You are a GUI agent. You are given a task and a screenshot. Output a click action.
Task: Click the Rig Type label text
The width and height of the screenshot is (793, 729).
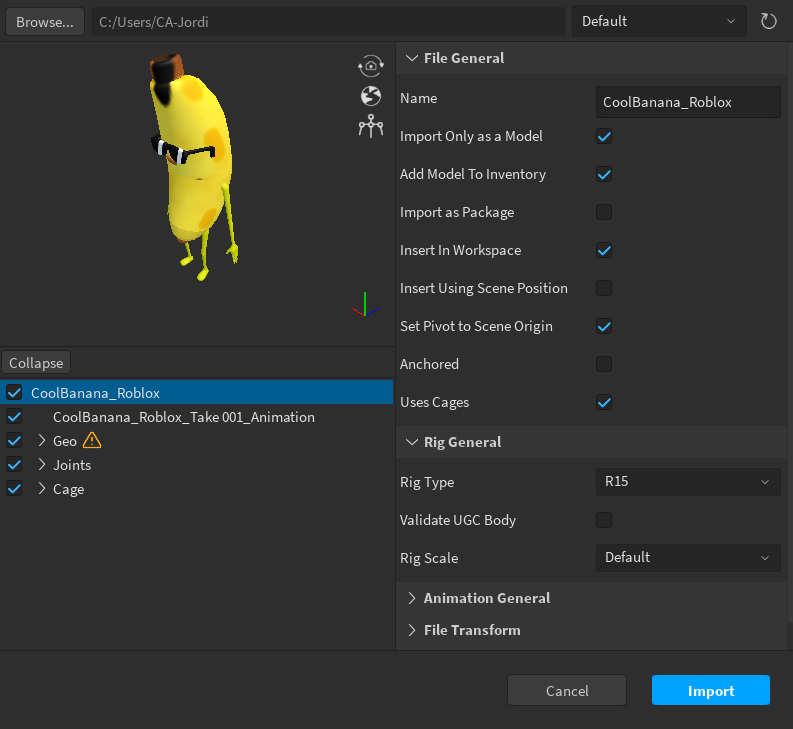click(x=427, y=482)
